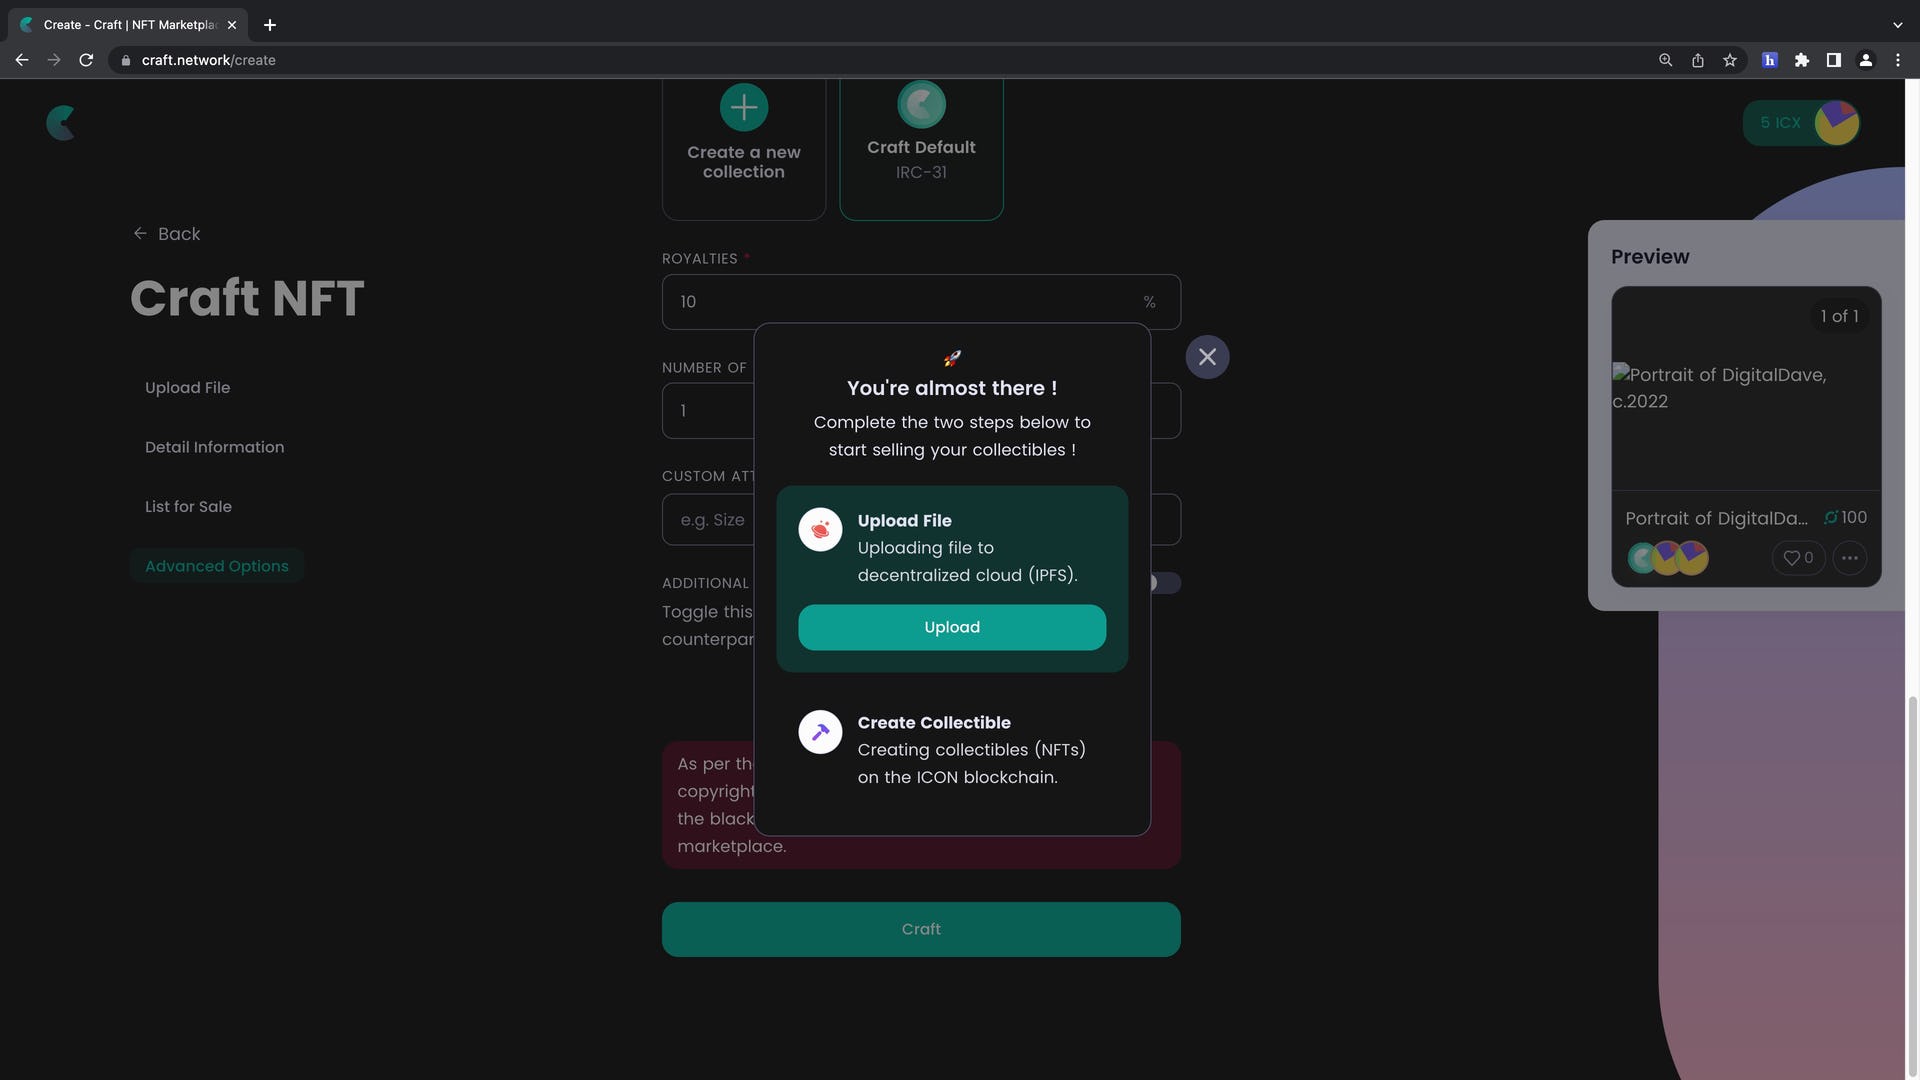Open the List for Sale section

[188, 506]
